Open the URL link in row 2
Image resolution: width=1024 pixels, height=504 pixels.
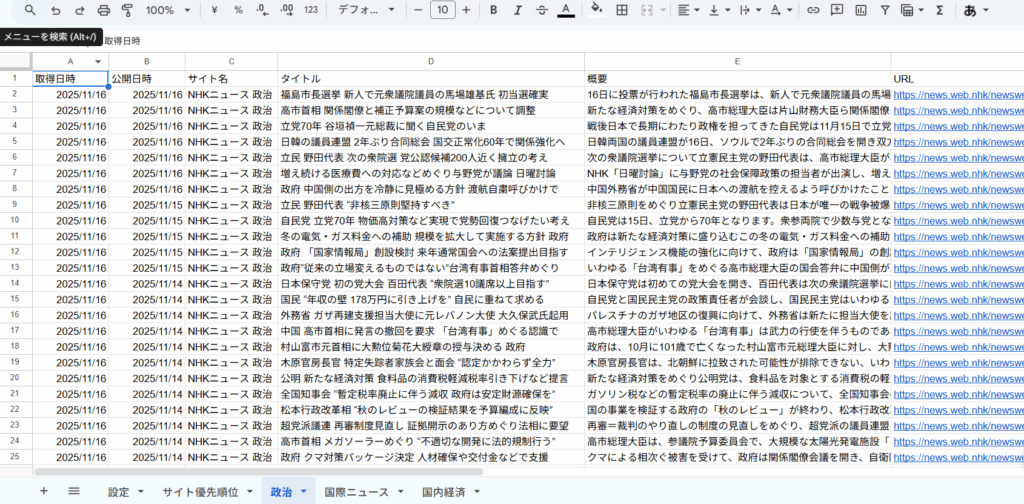(957, 95)
